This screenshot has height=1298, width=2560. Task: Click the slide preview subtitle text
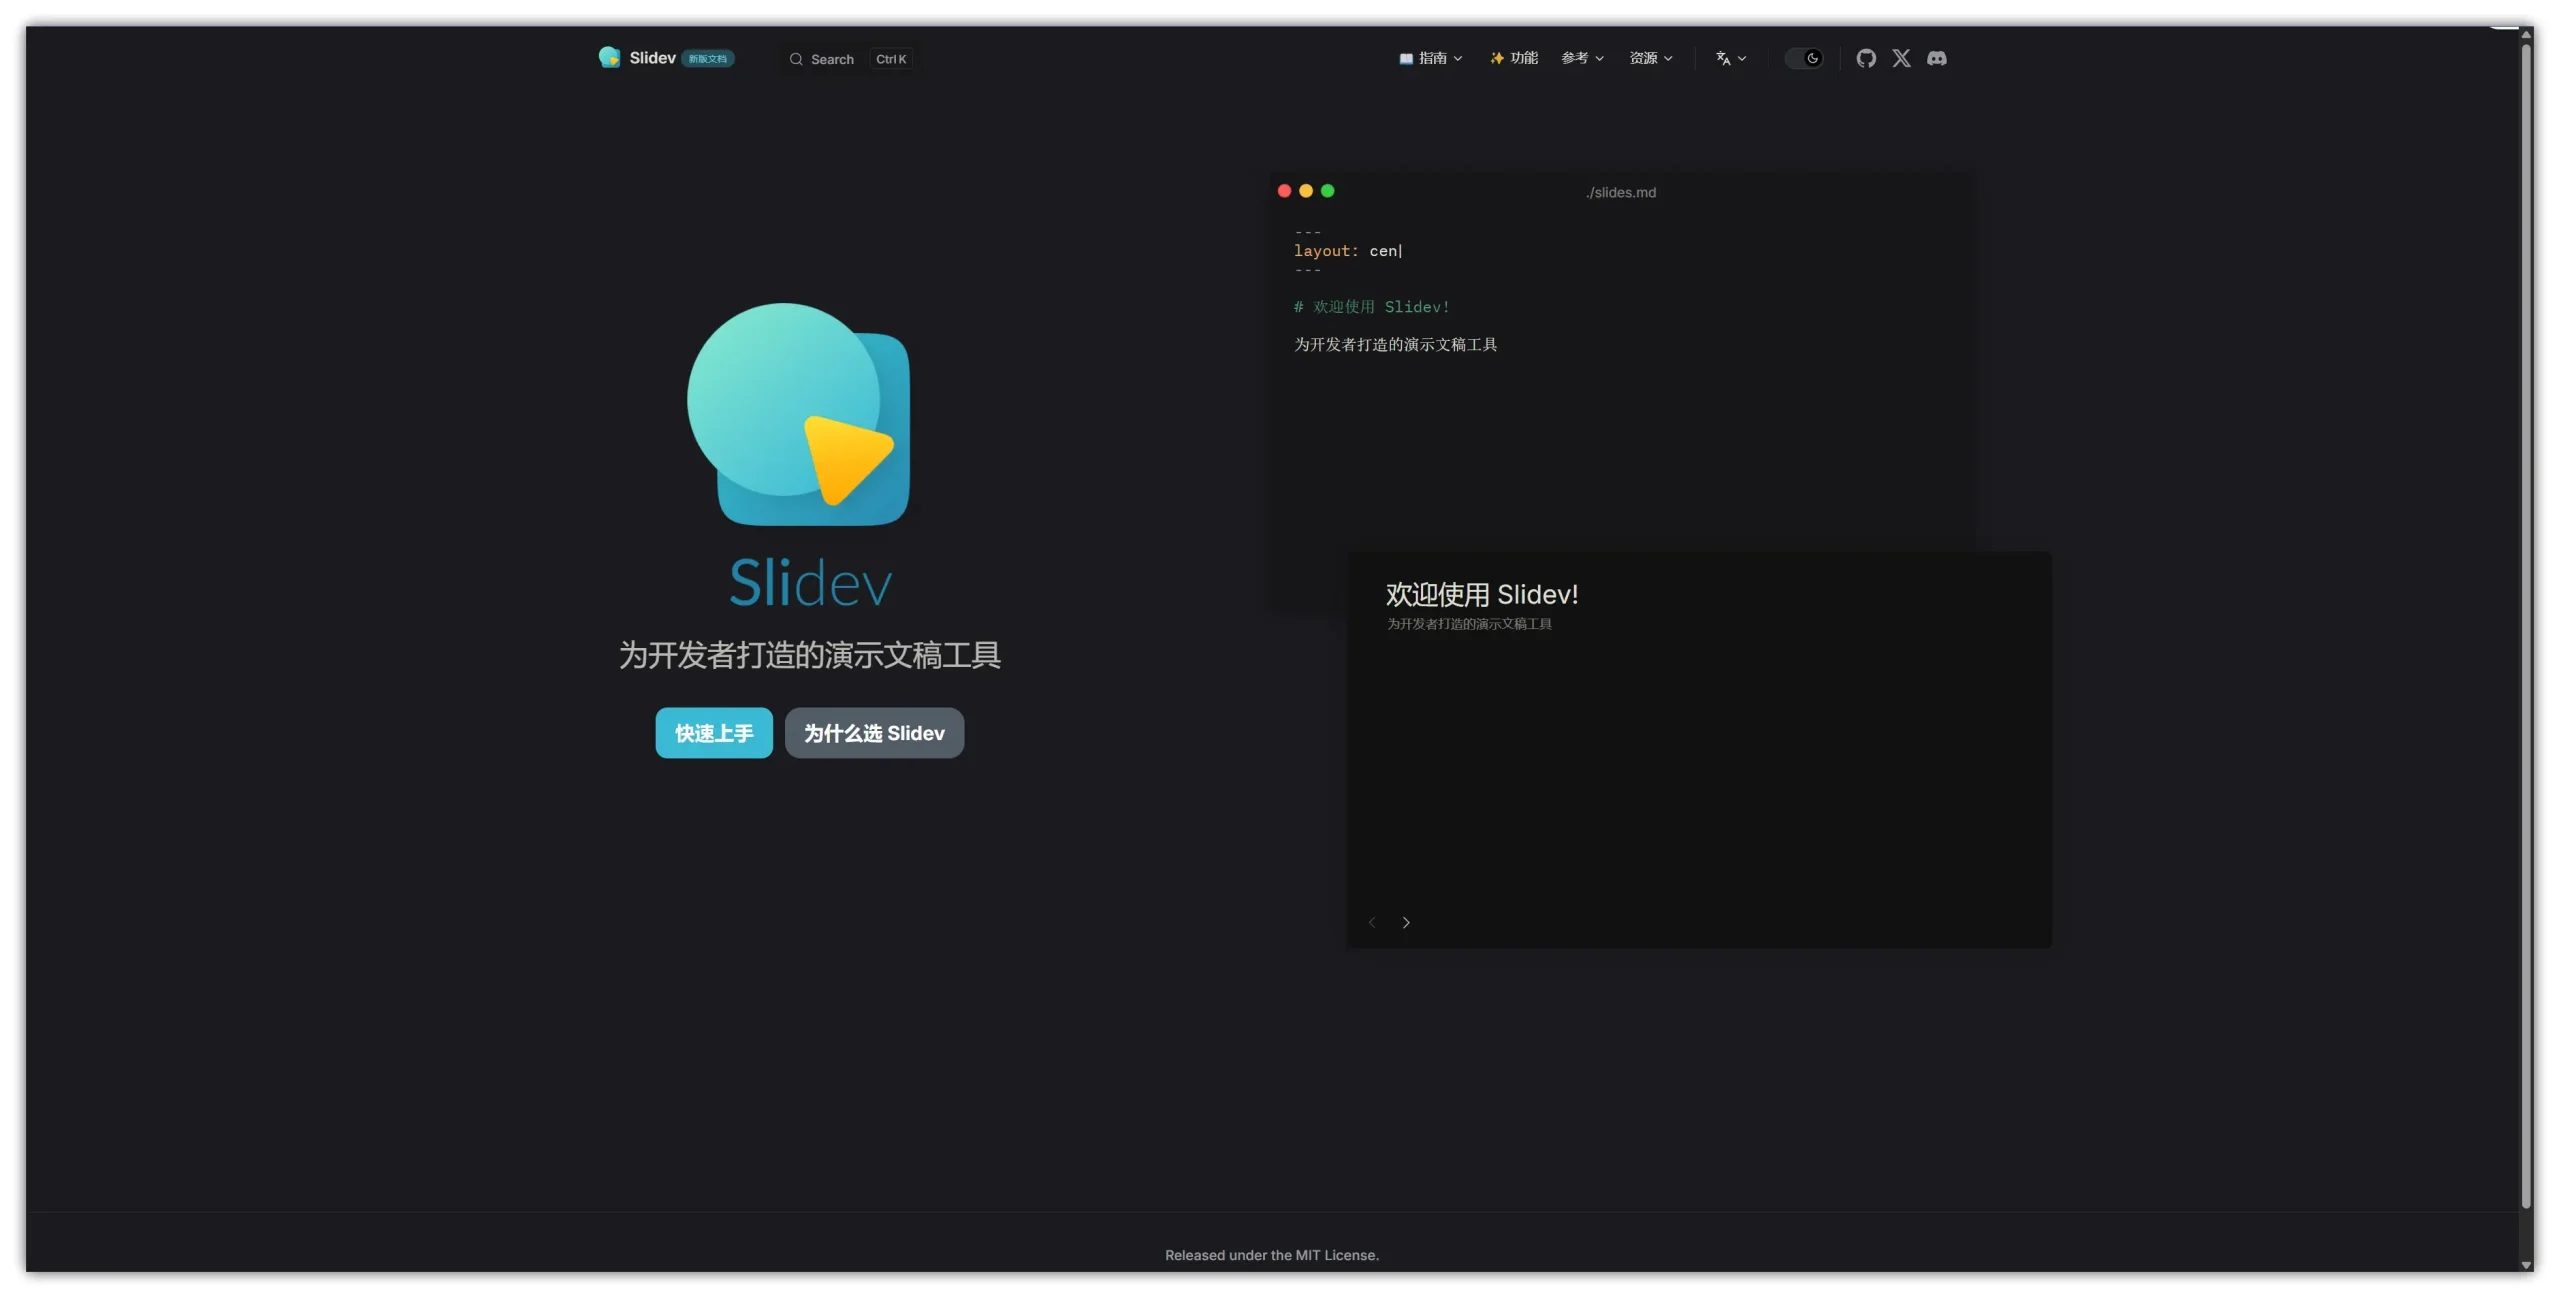(x=1469, y=624)
